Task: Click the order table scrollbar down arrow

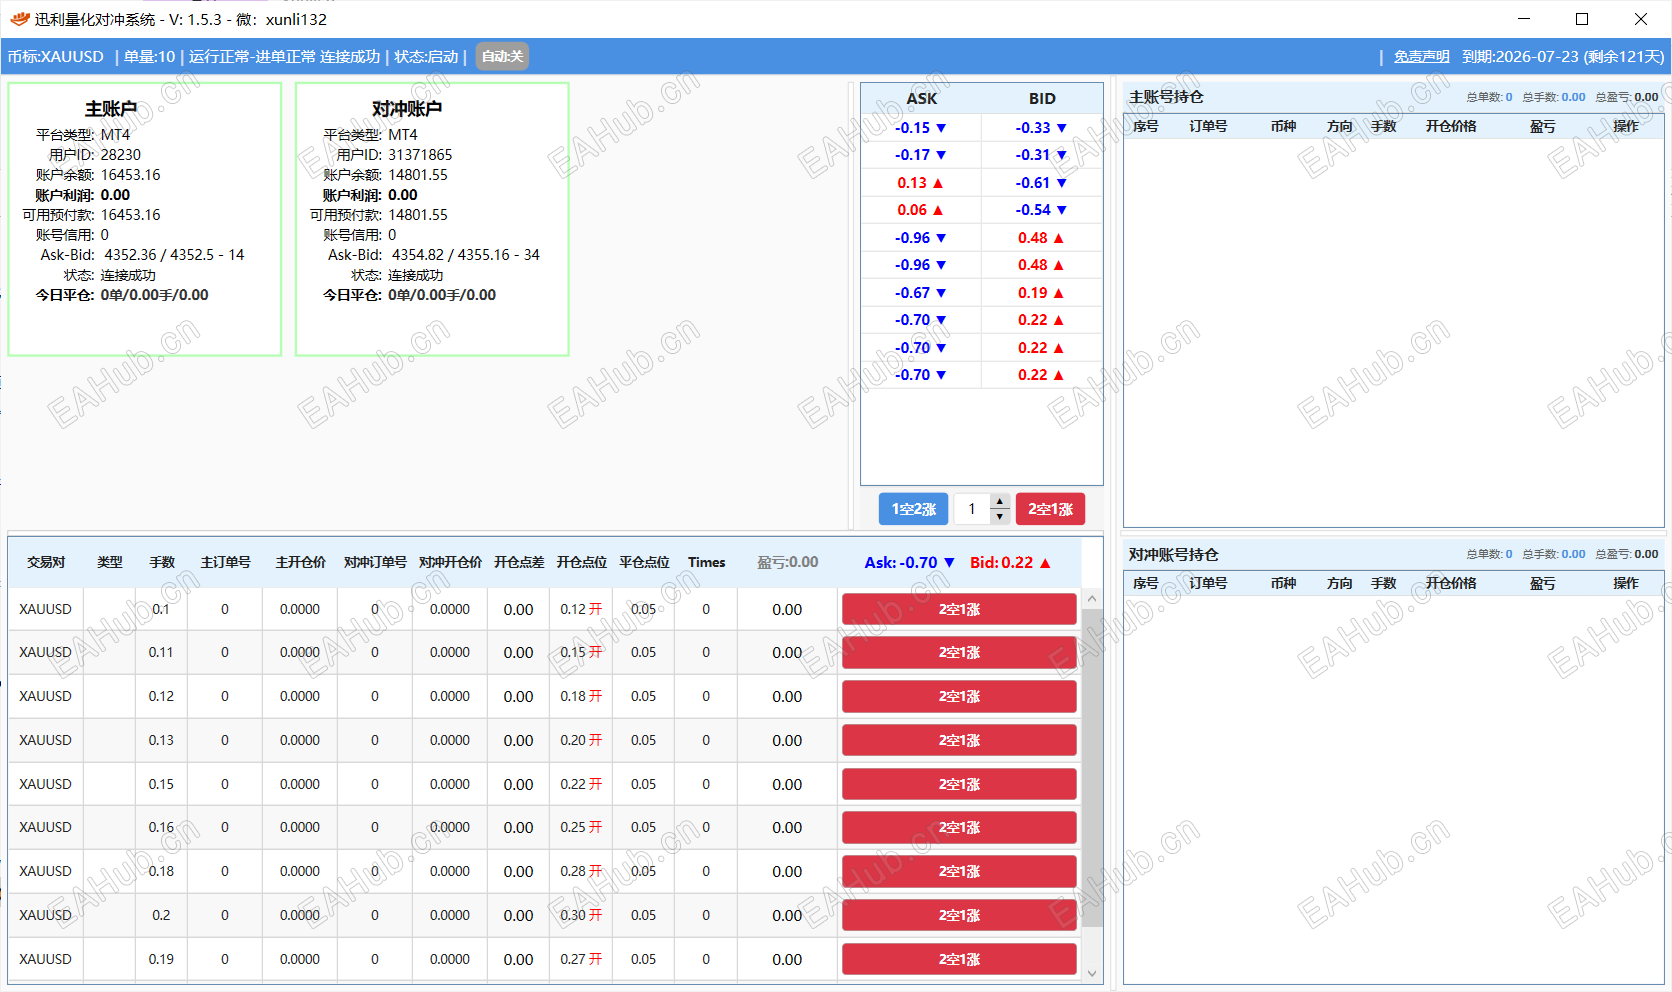Action: pos(1092,973)
